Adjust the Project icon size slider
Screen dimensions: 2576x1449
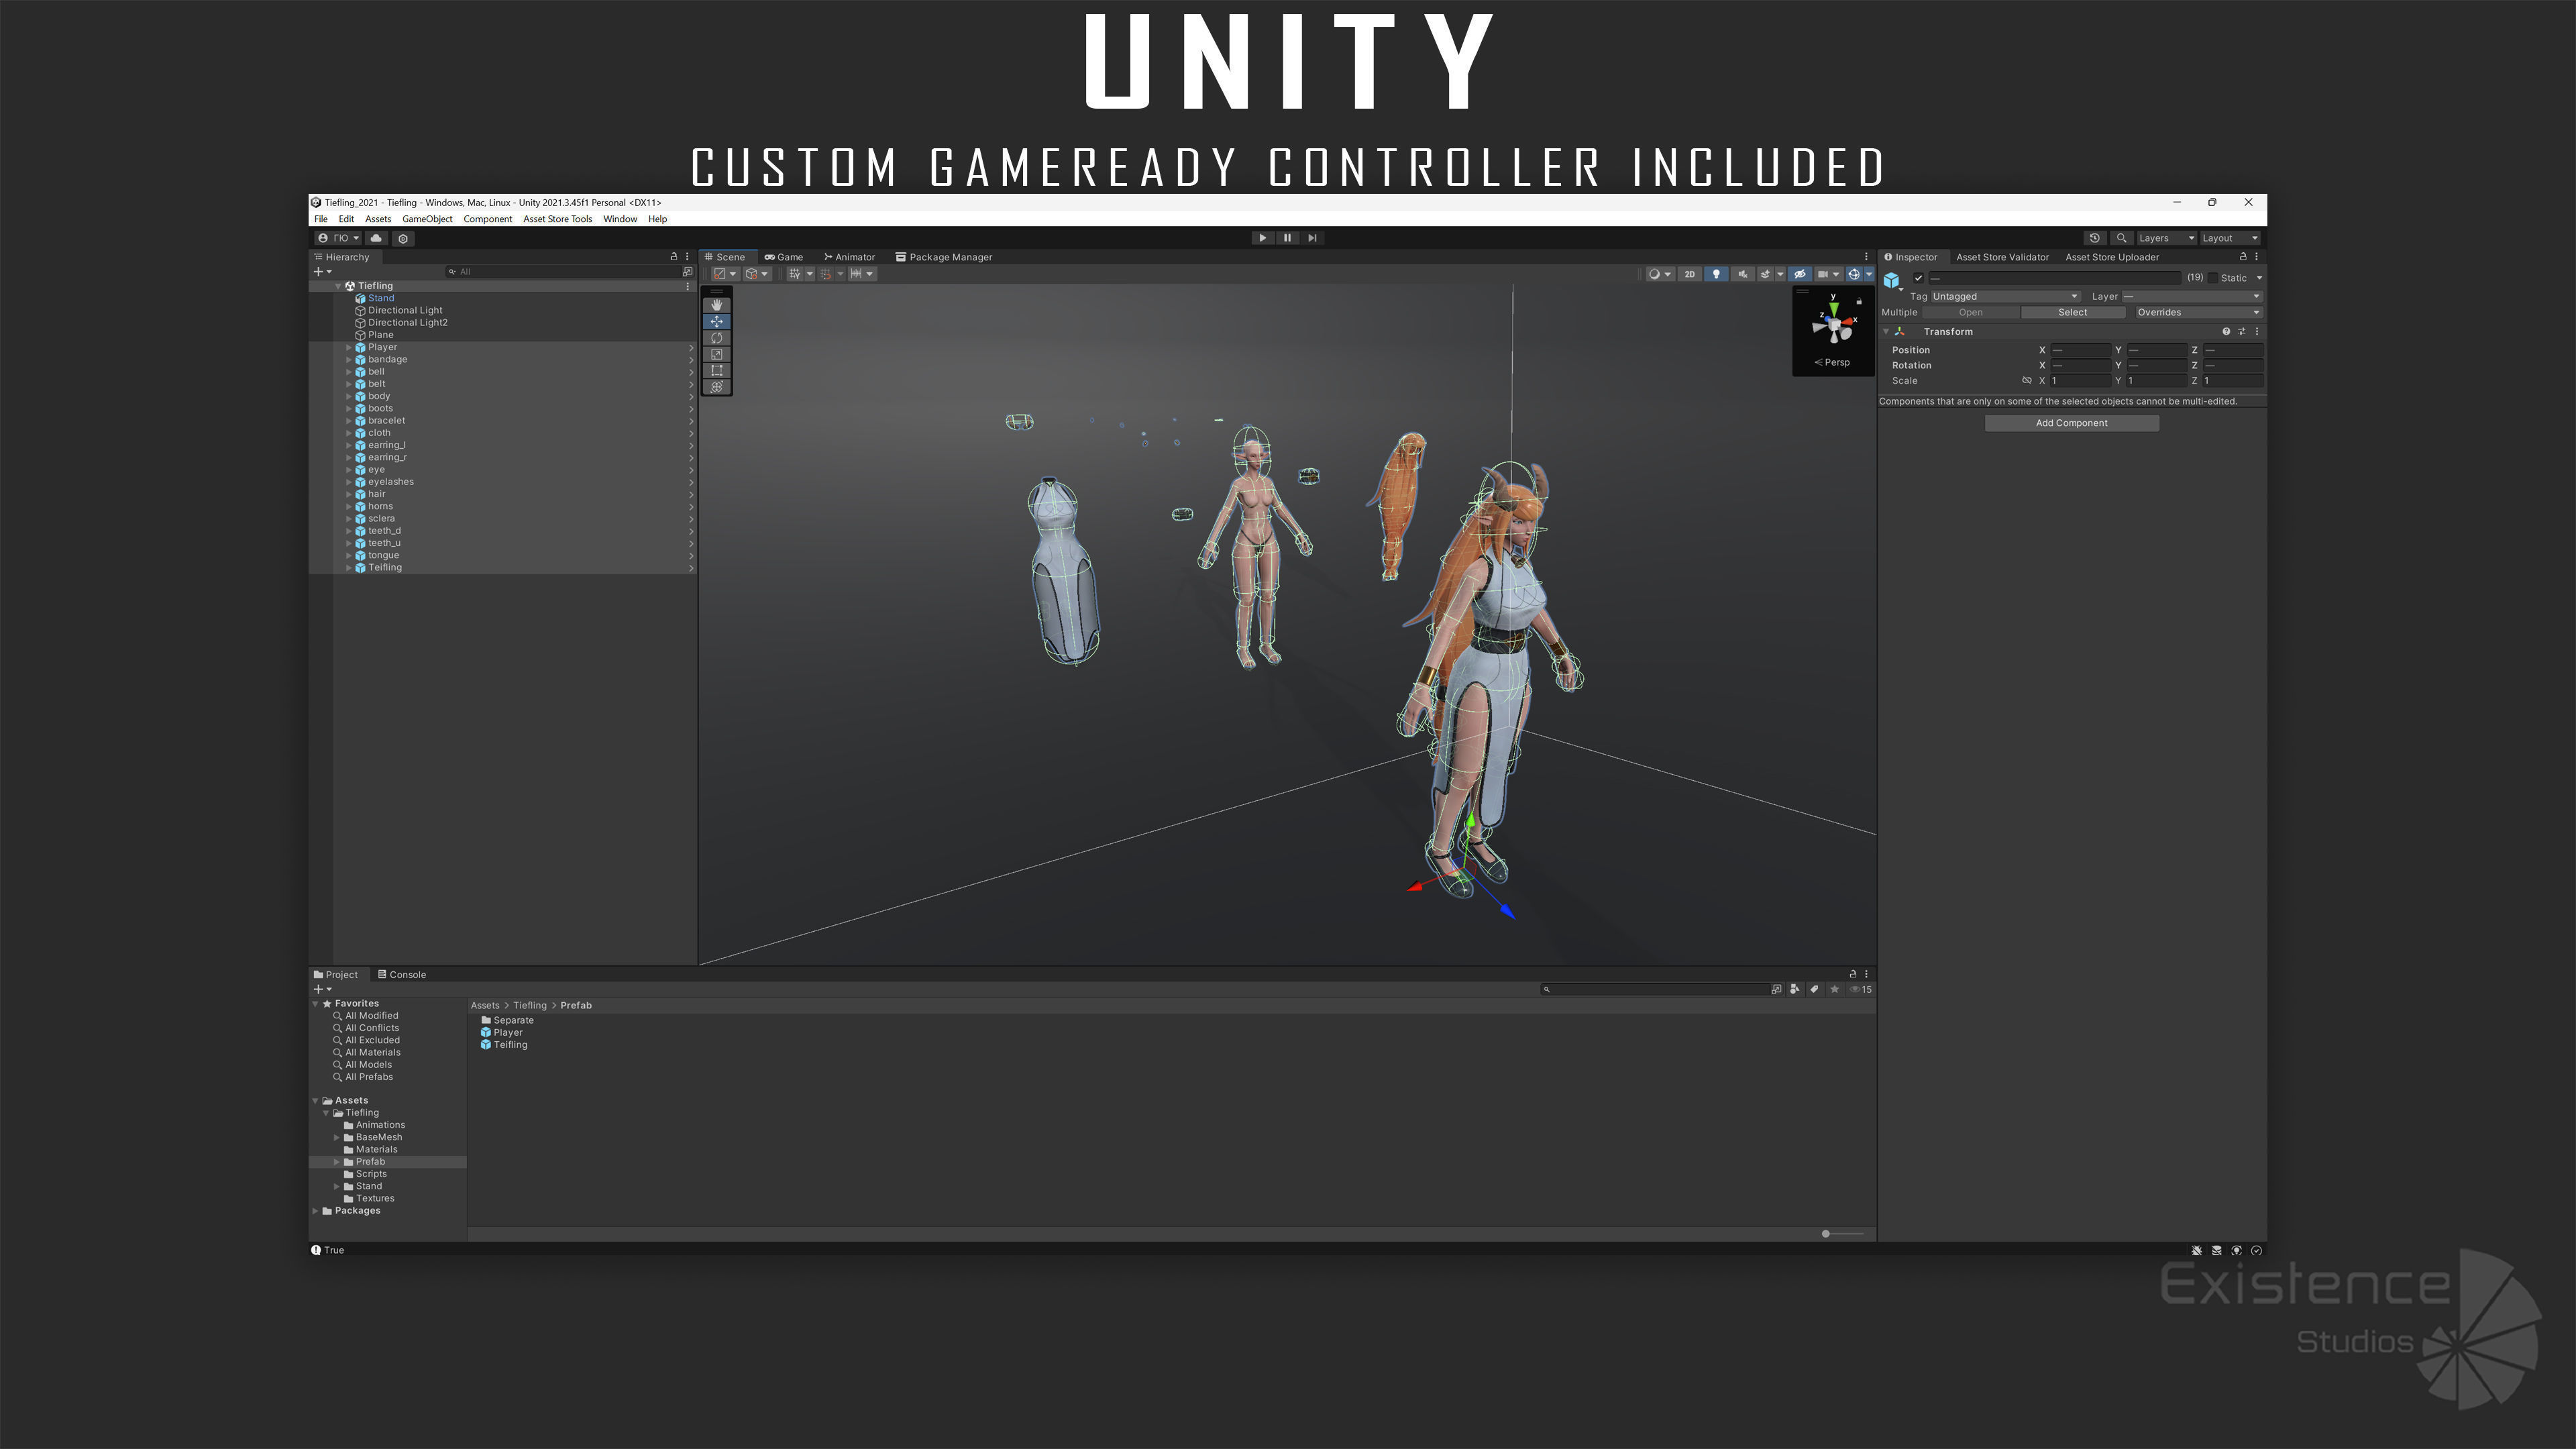1826,1233
